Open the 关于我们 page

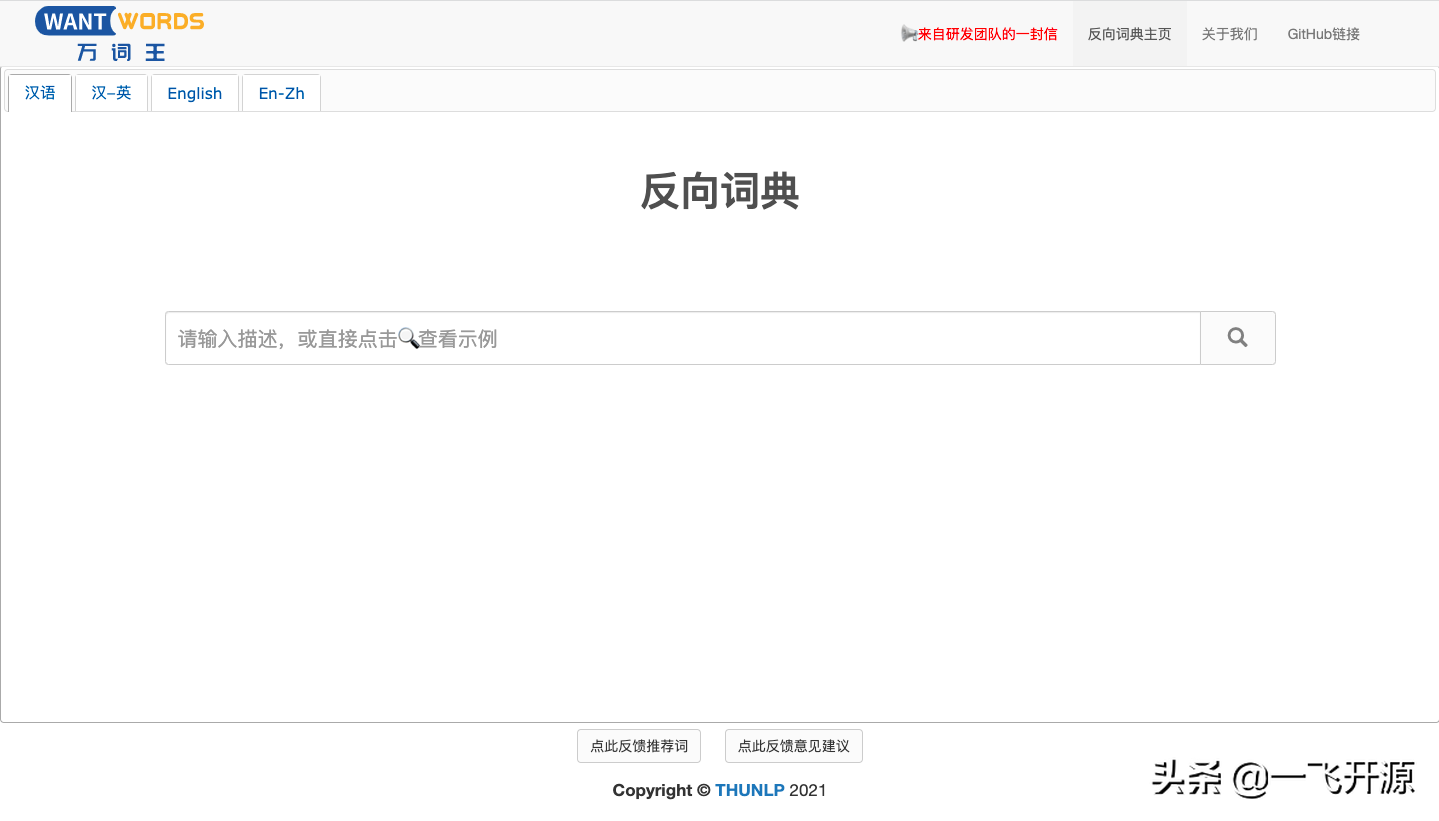pyautogui.click(x=1228, y=33)
